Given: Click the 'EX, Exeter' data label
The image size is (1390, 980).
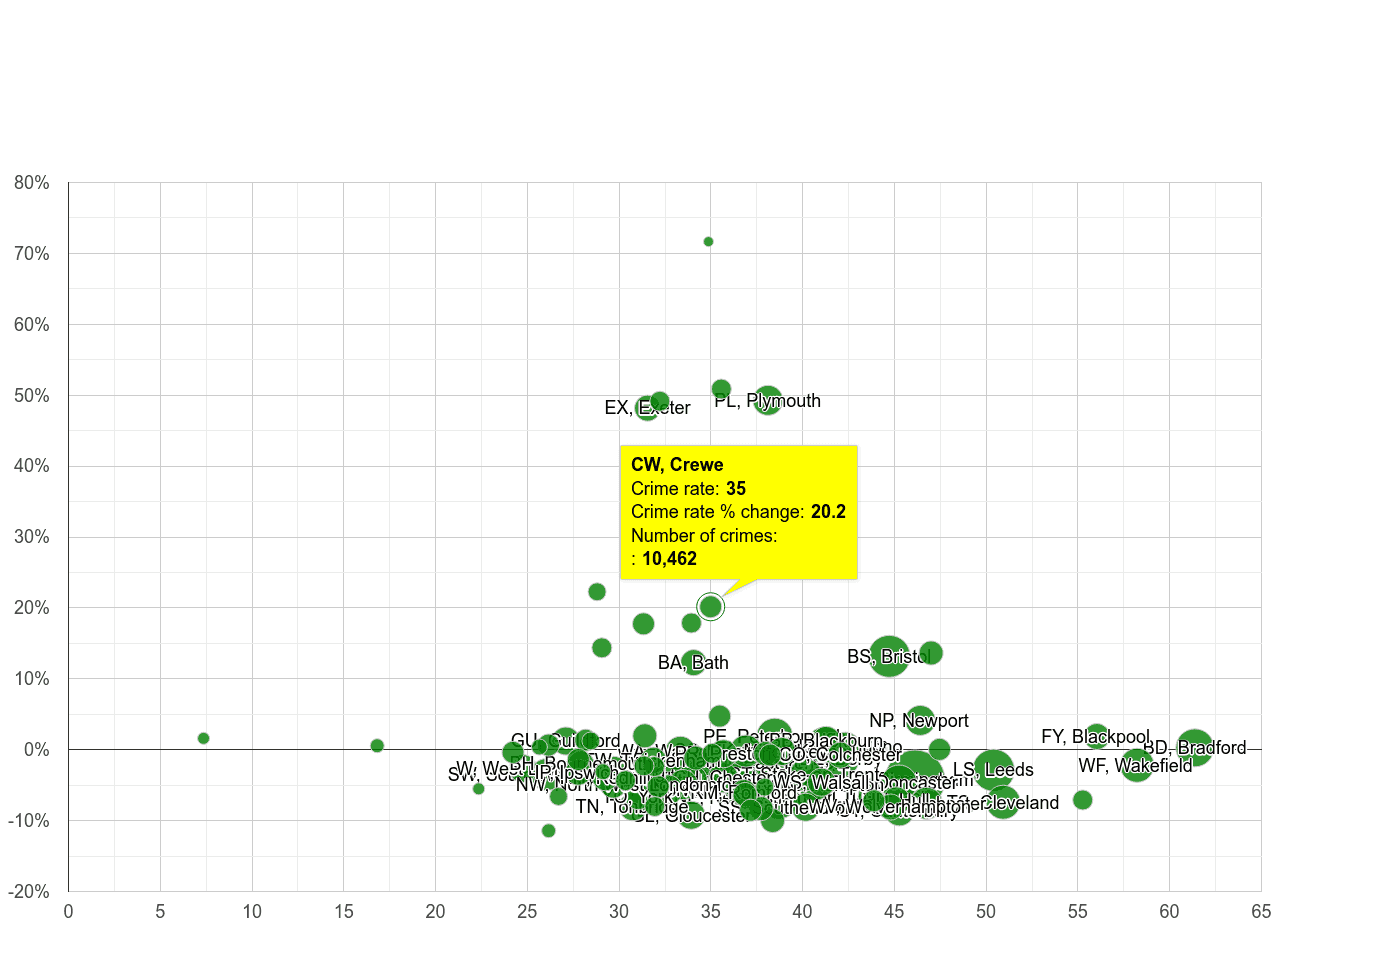Looking at the screenshot, I should tap(647, 408).
